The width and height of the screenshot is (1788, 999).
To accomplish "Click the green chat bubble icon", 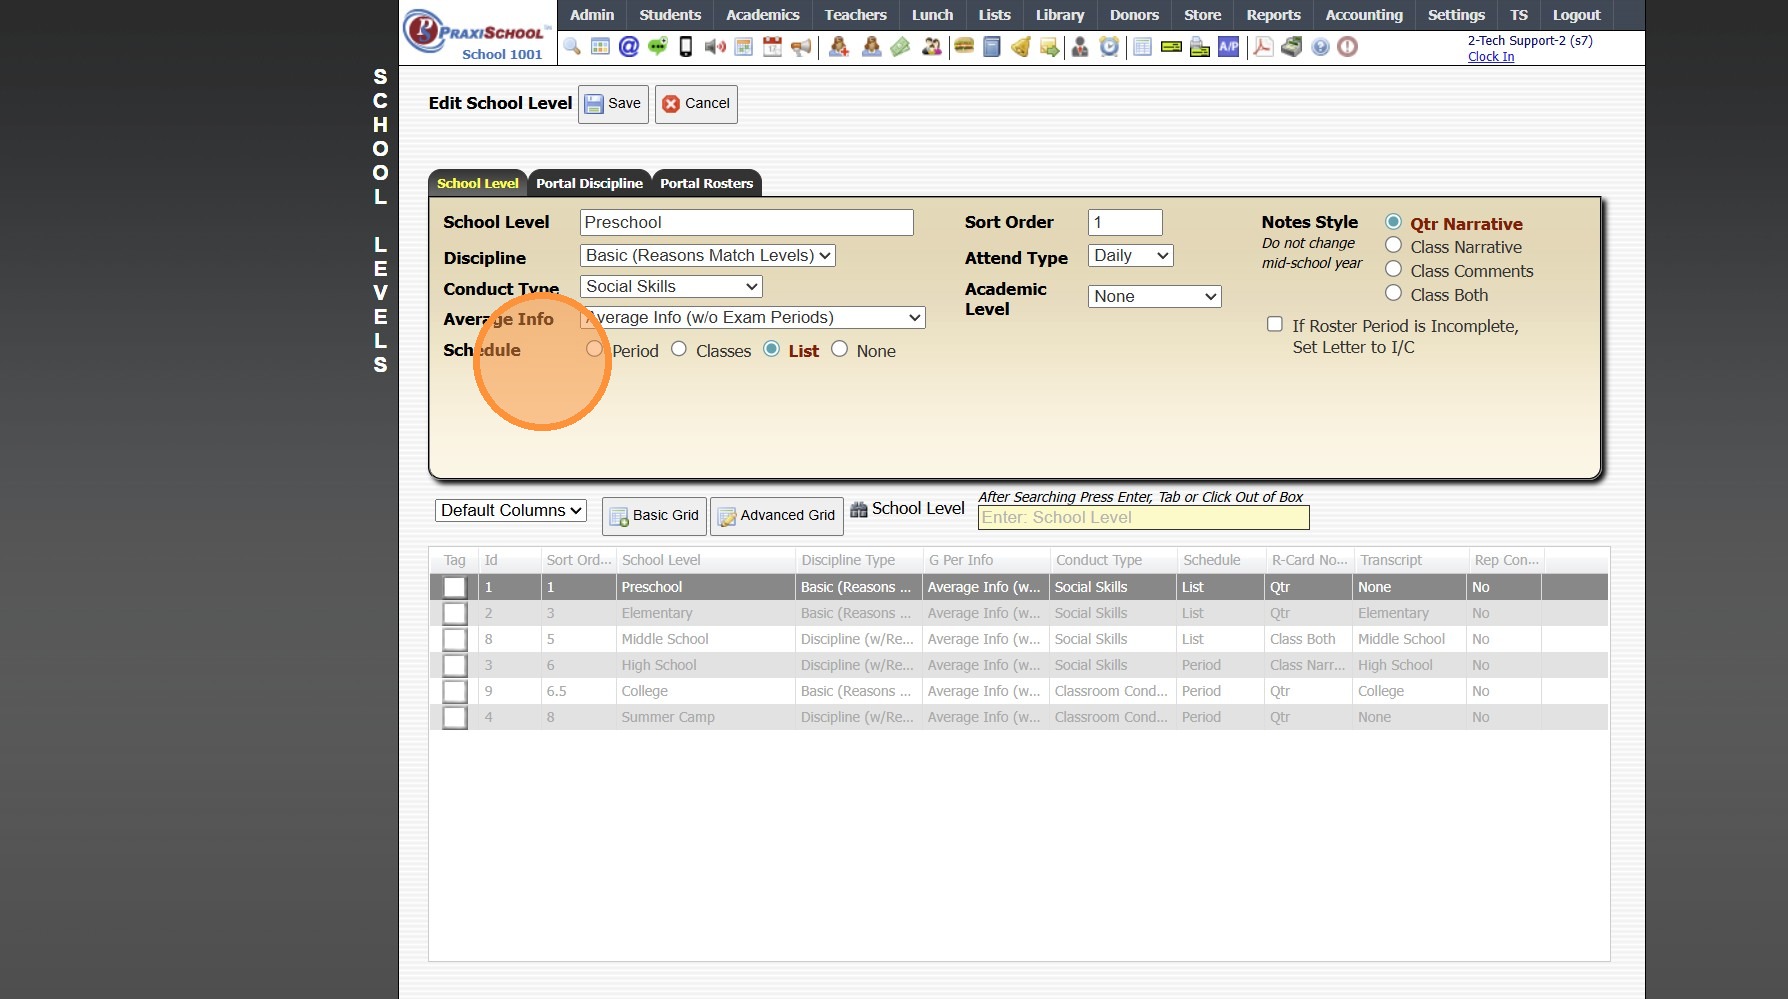I will click(x=658, y=47).
